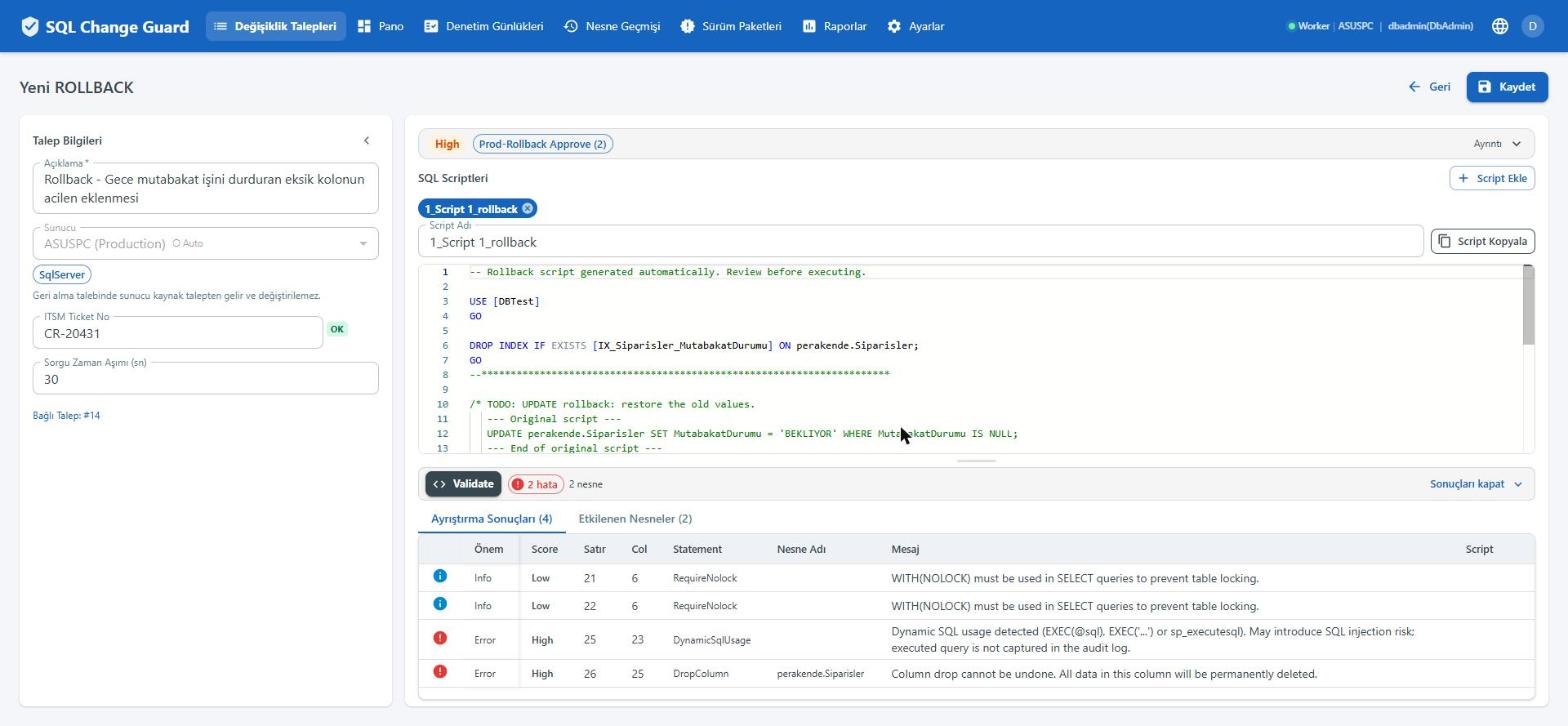This screenshot has width=1568, height=726.
Task: Sort by the Satır column header
Action: click(595, 549)
